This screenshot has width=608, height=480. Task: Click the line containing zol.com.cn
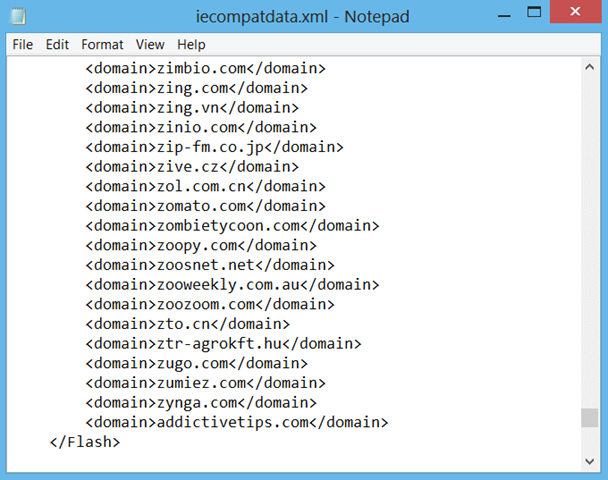point(206,186)
